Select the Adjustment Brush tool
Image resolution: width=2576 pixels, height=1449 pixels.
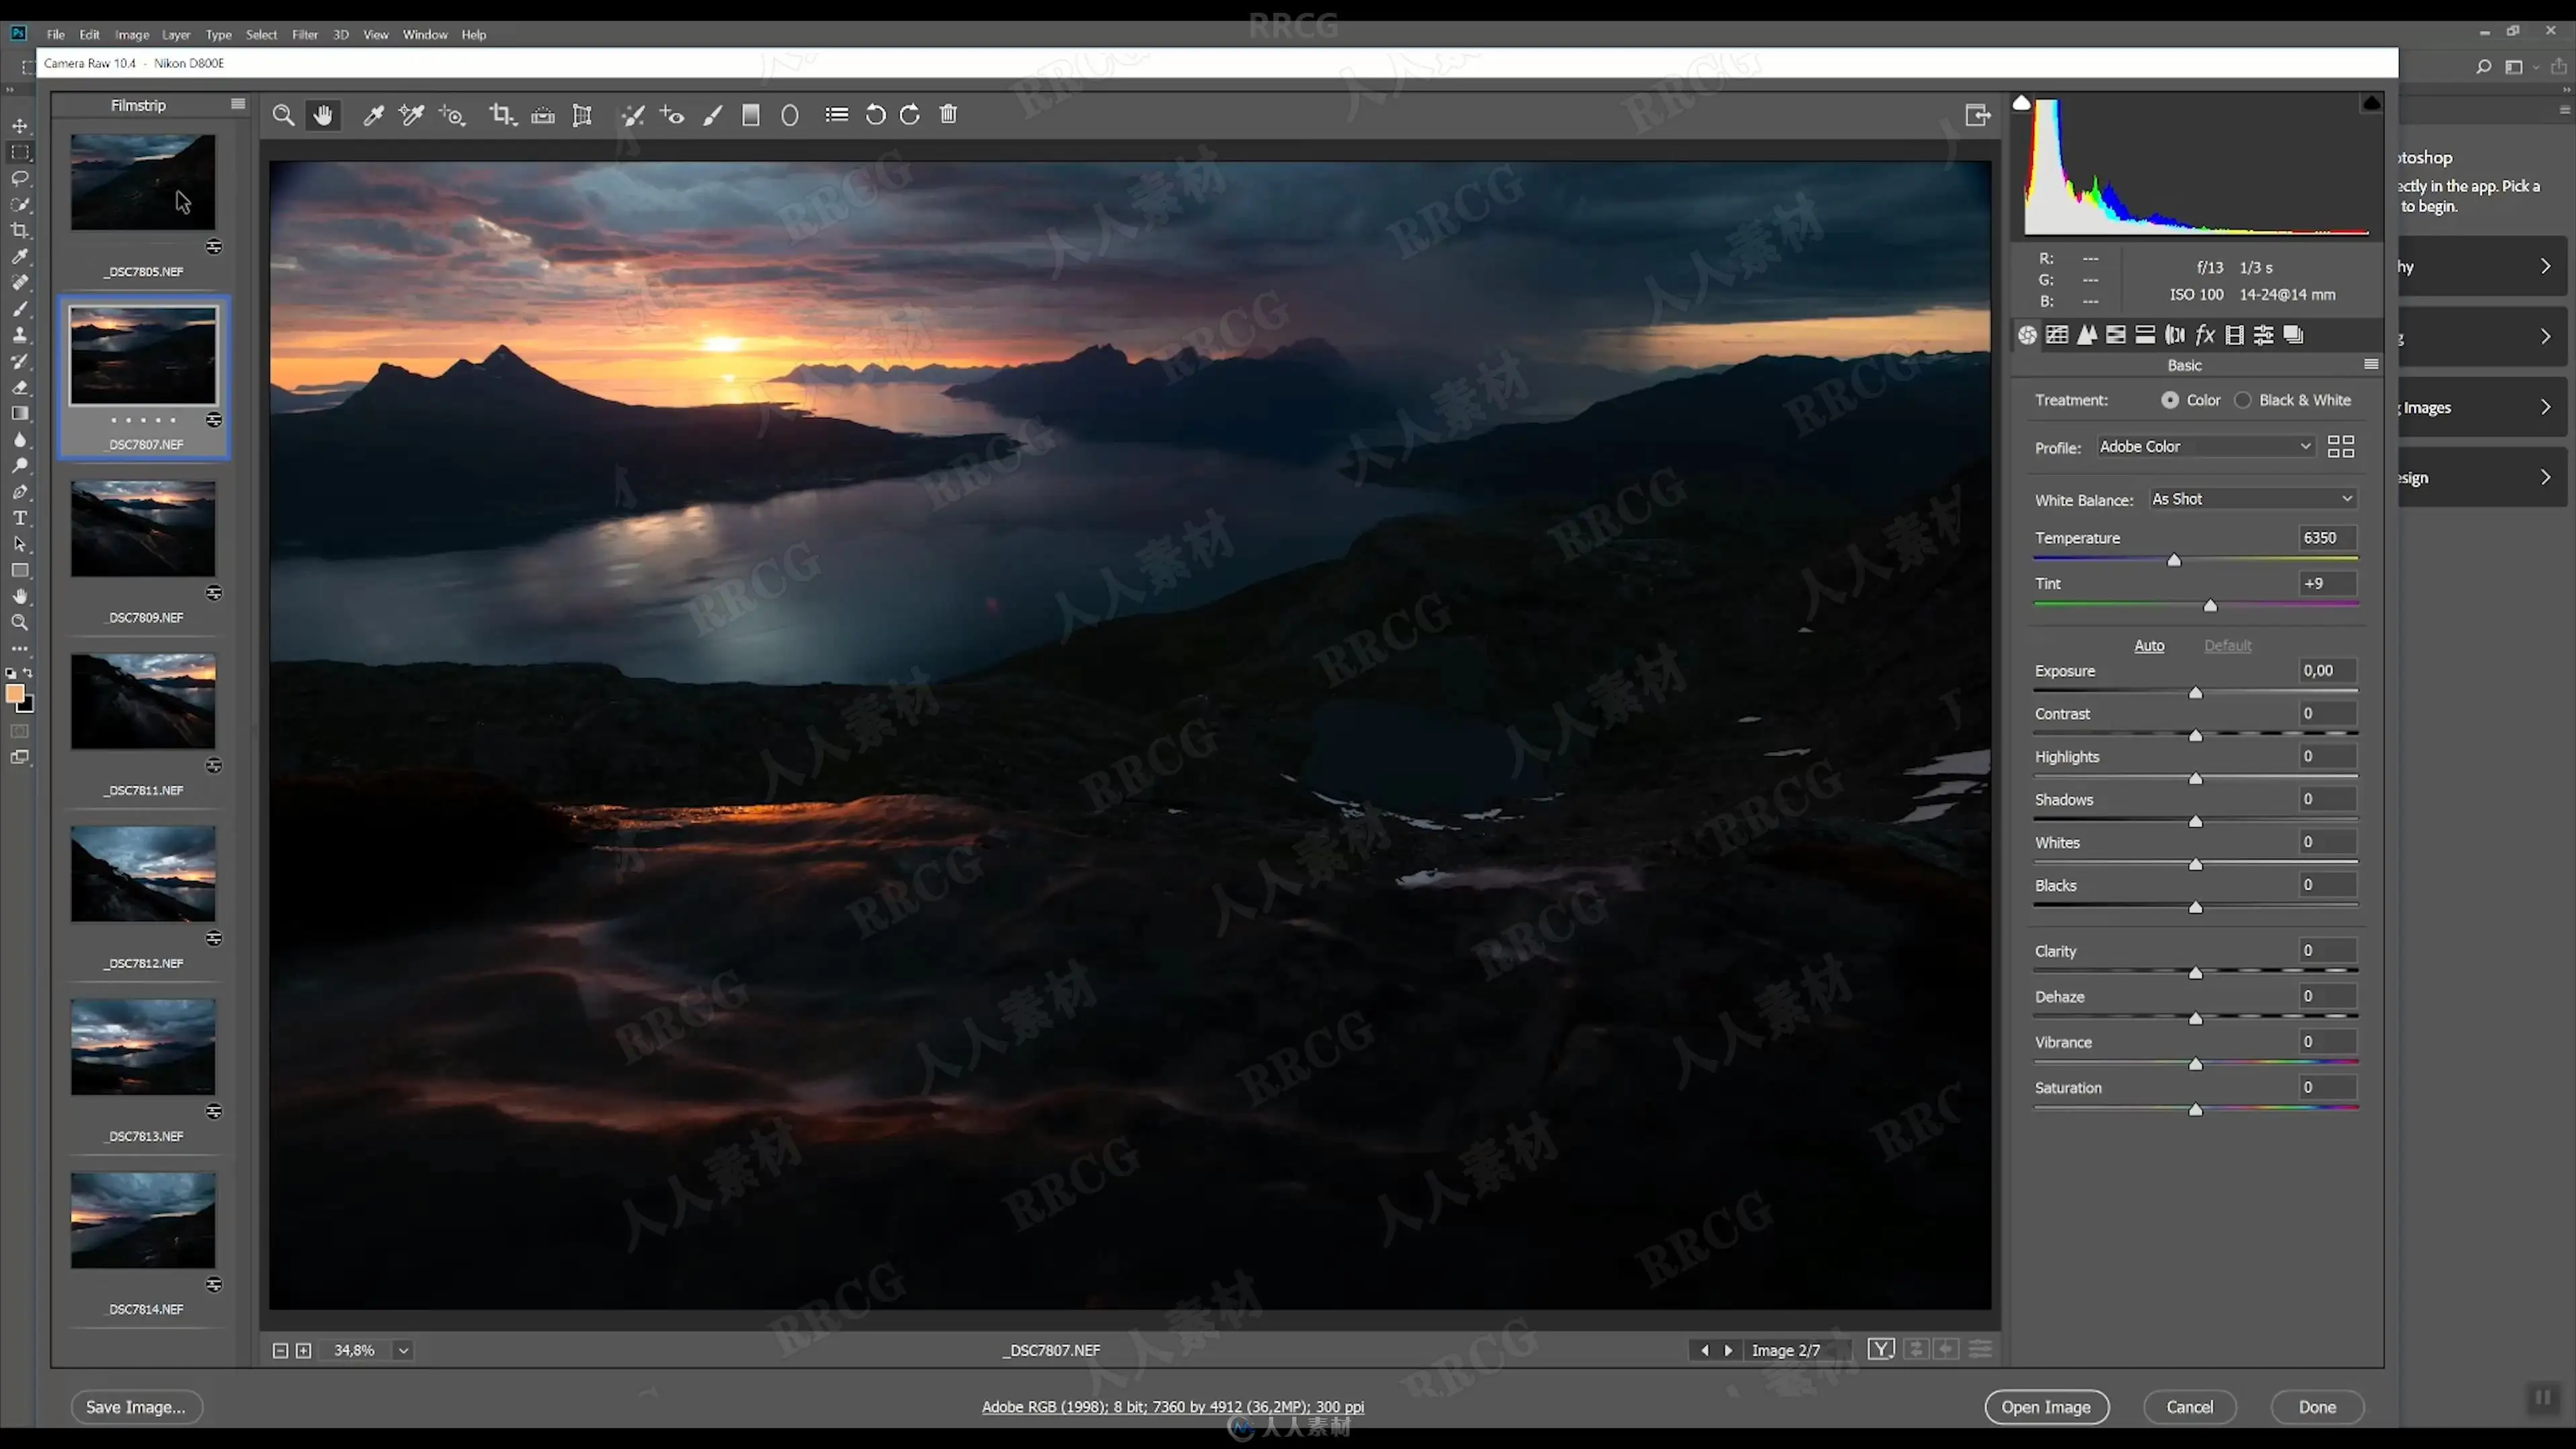click(x=712, y=115)
